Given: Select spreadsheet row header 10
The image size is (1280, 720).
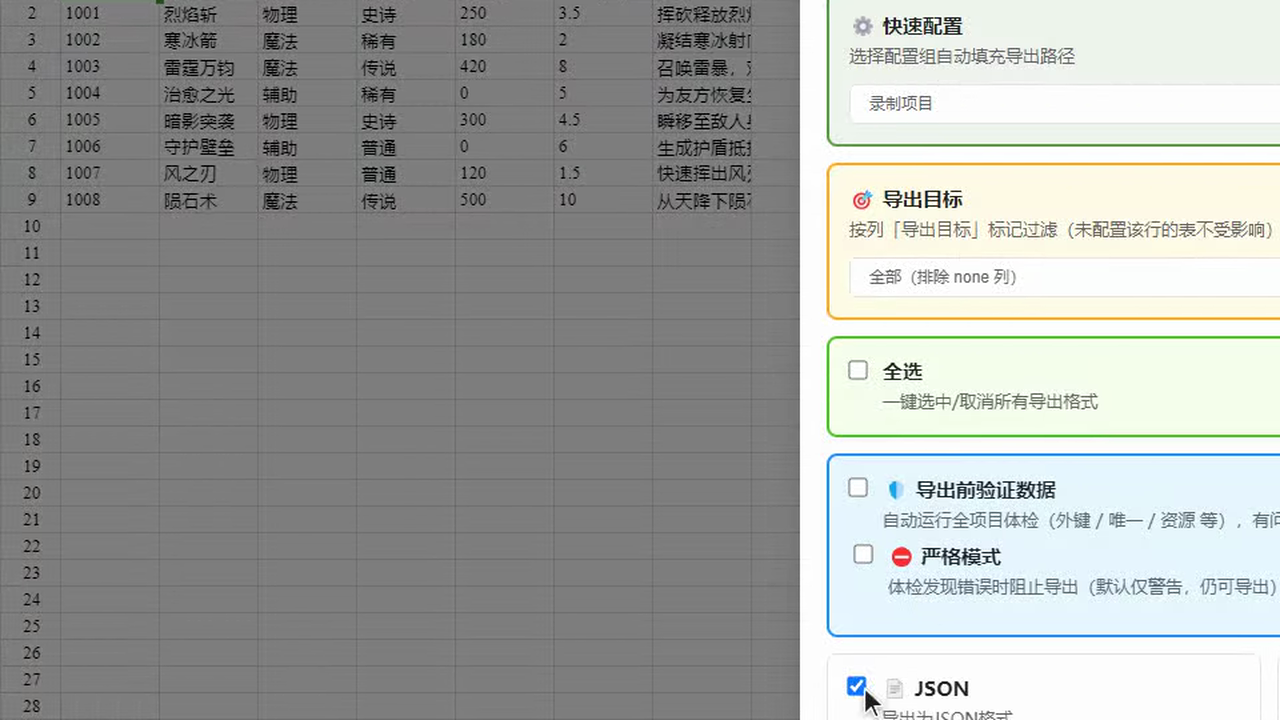Looking at the screenshot, I should [30, 226].
